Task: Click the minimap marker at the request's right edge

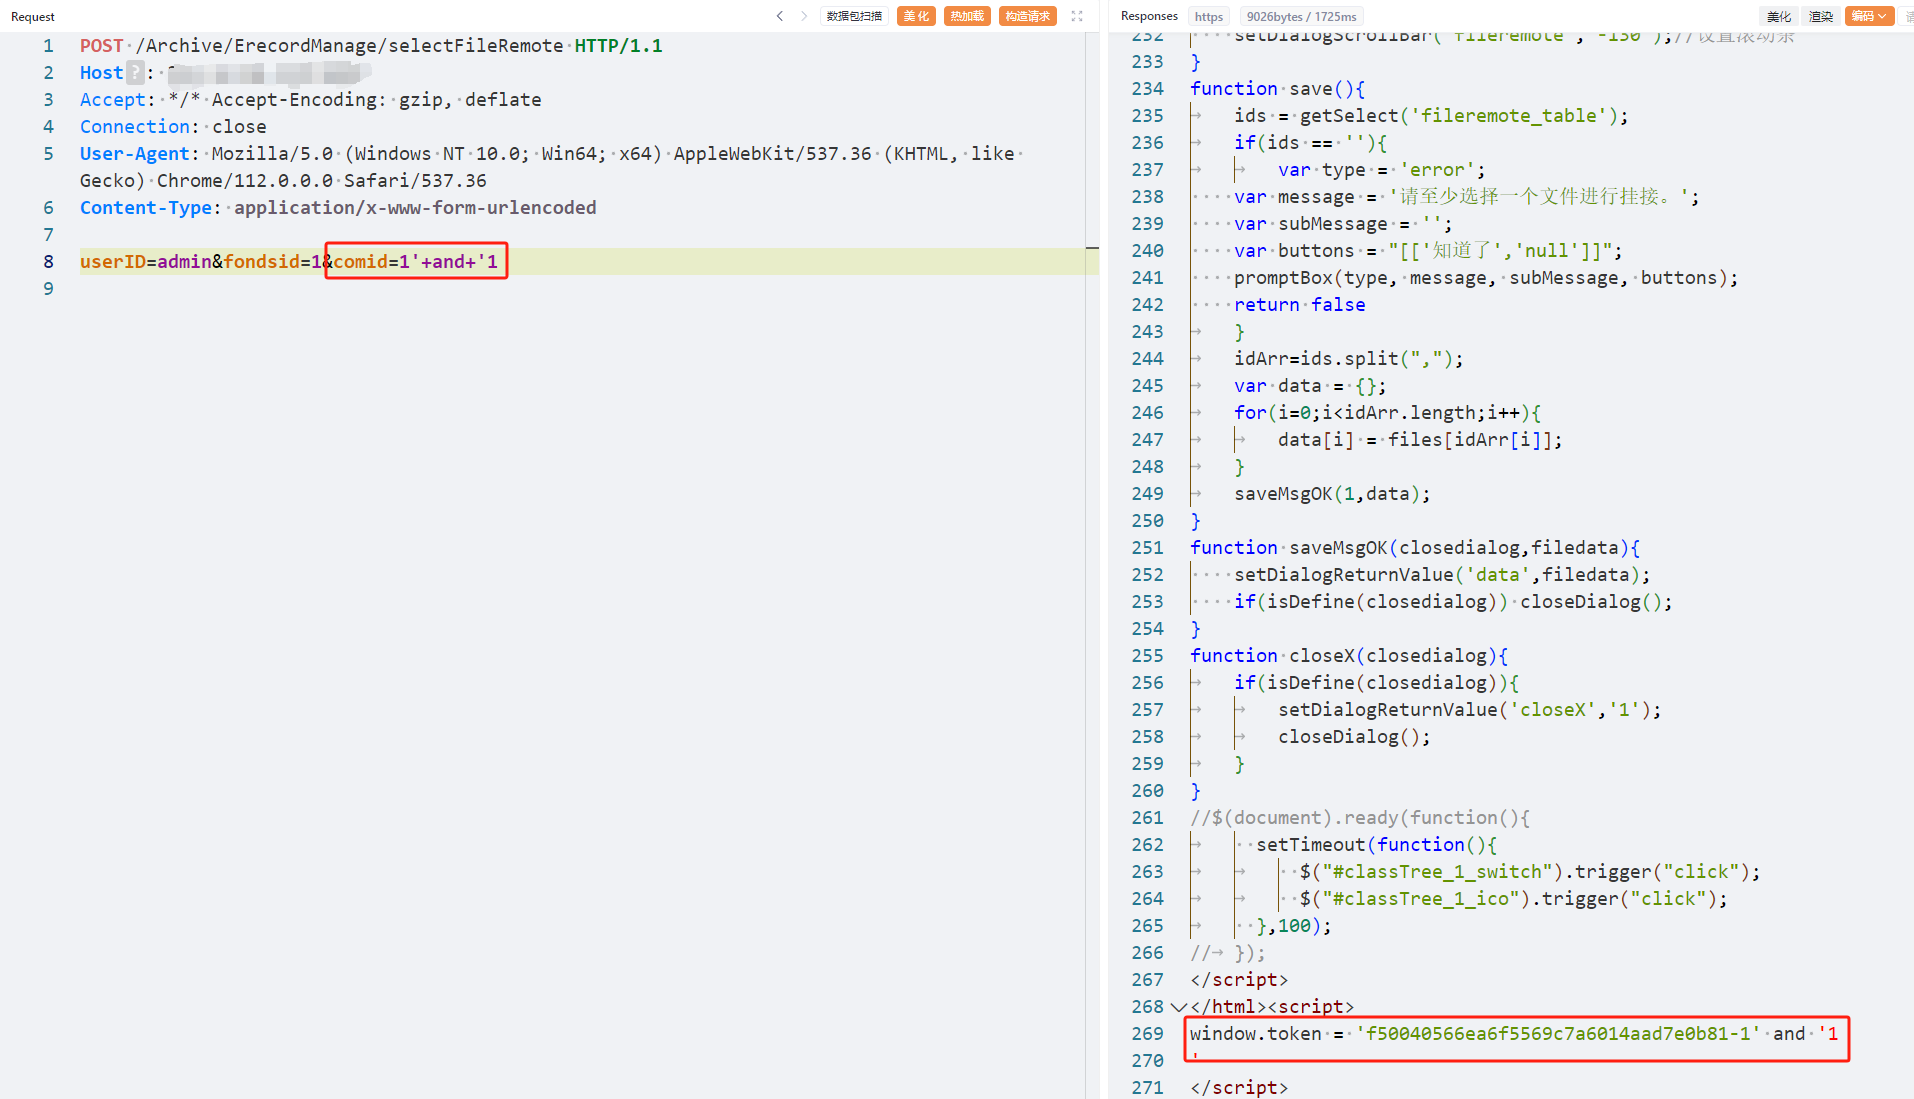Action: [x=1092, y=248]
